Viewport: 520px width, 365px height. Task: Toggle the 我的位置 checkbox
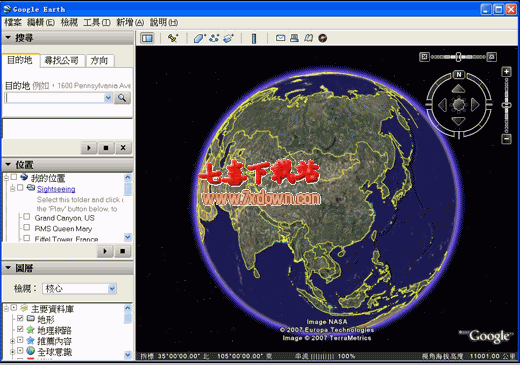(14, 177)
